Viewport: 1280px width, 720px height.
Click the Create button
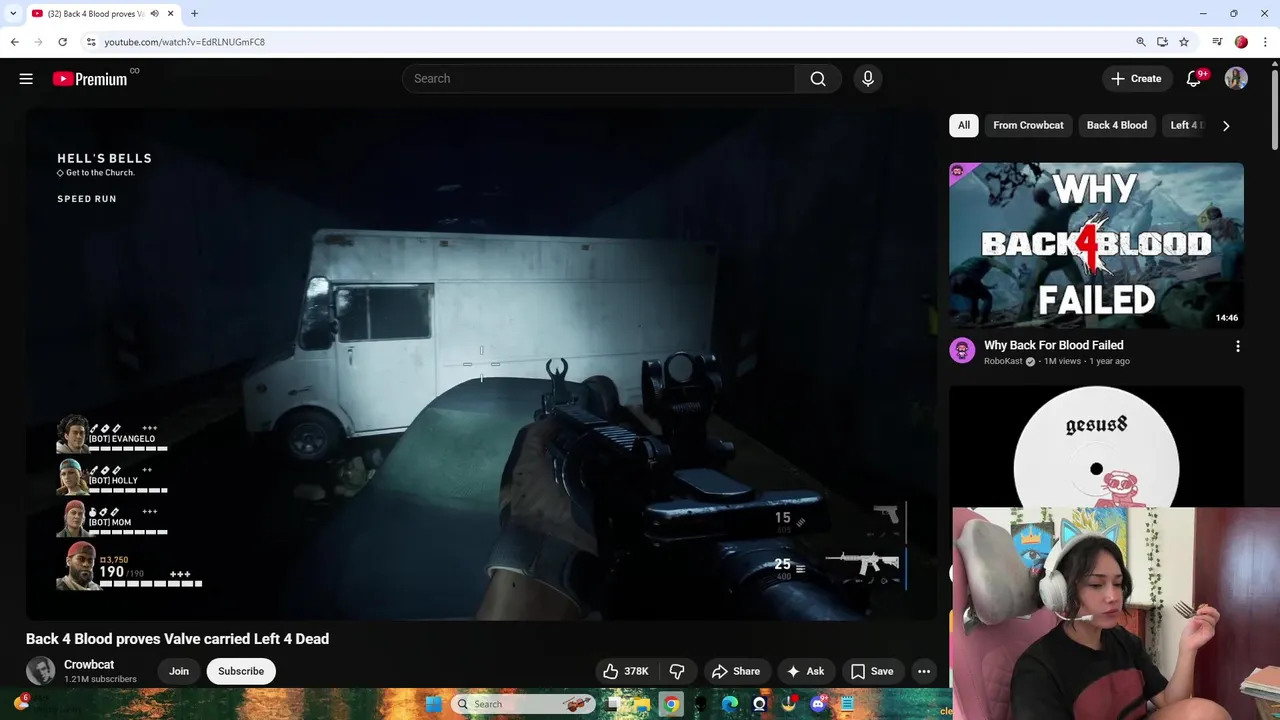1136,79
